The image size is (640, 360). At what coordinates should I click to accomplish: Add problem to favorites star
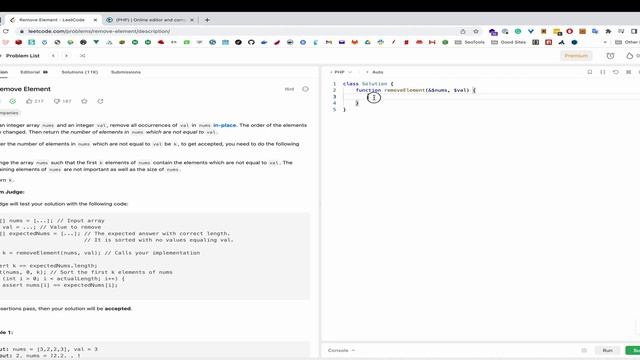84,101
